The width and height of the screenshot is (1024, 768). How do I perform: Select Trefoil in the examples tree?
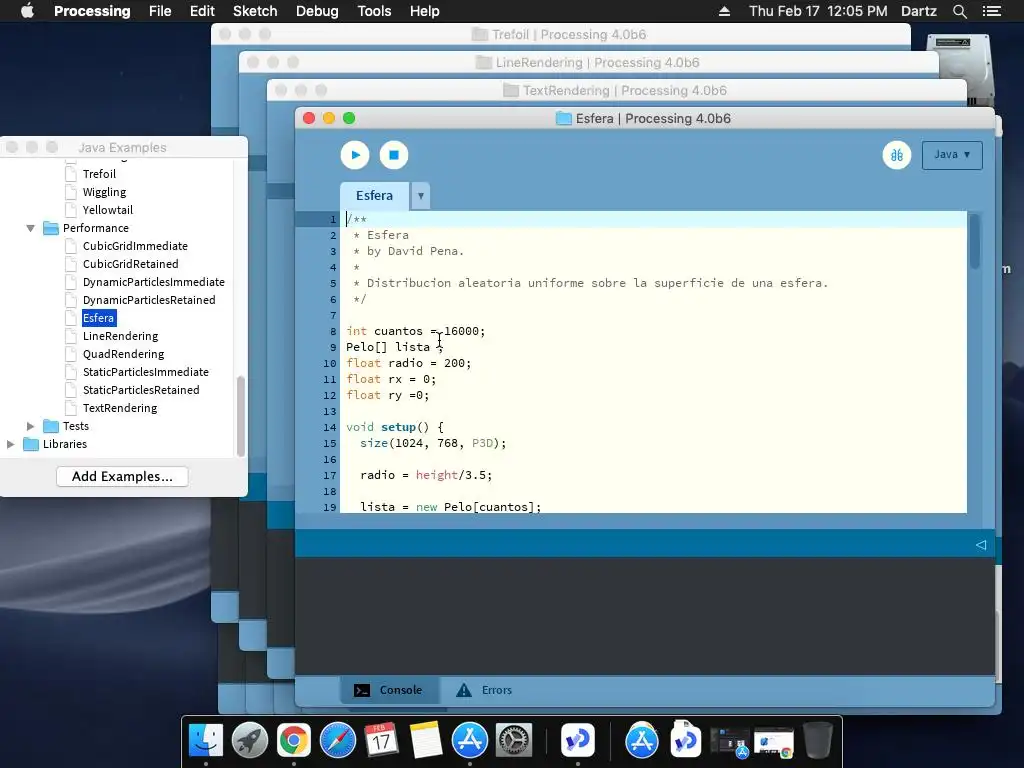pos(99,174)
